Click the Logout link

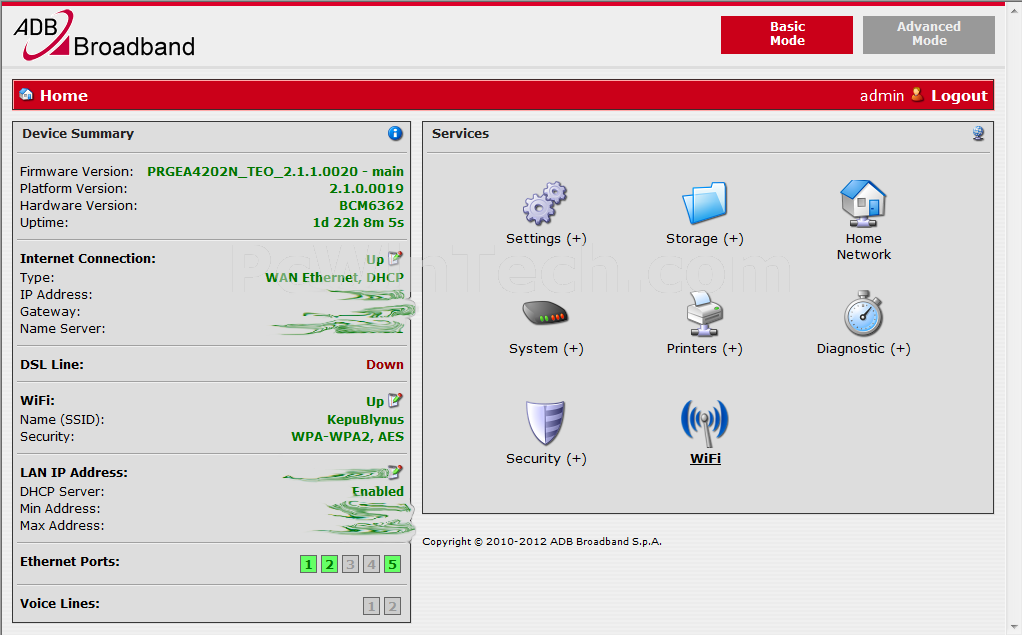coord(959,96)
